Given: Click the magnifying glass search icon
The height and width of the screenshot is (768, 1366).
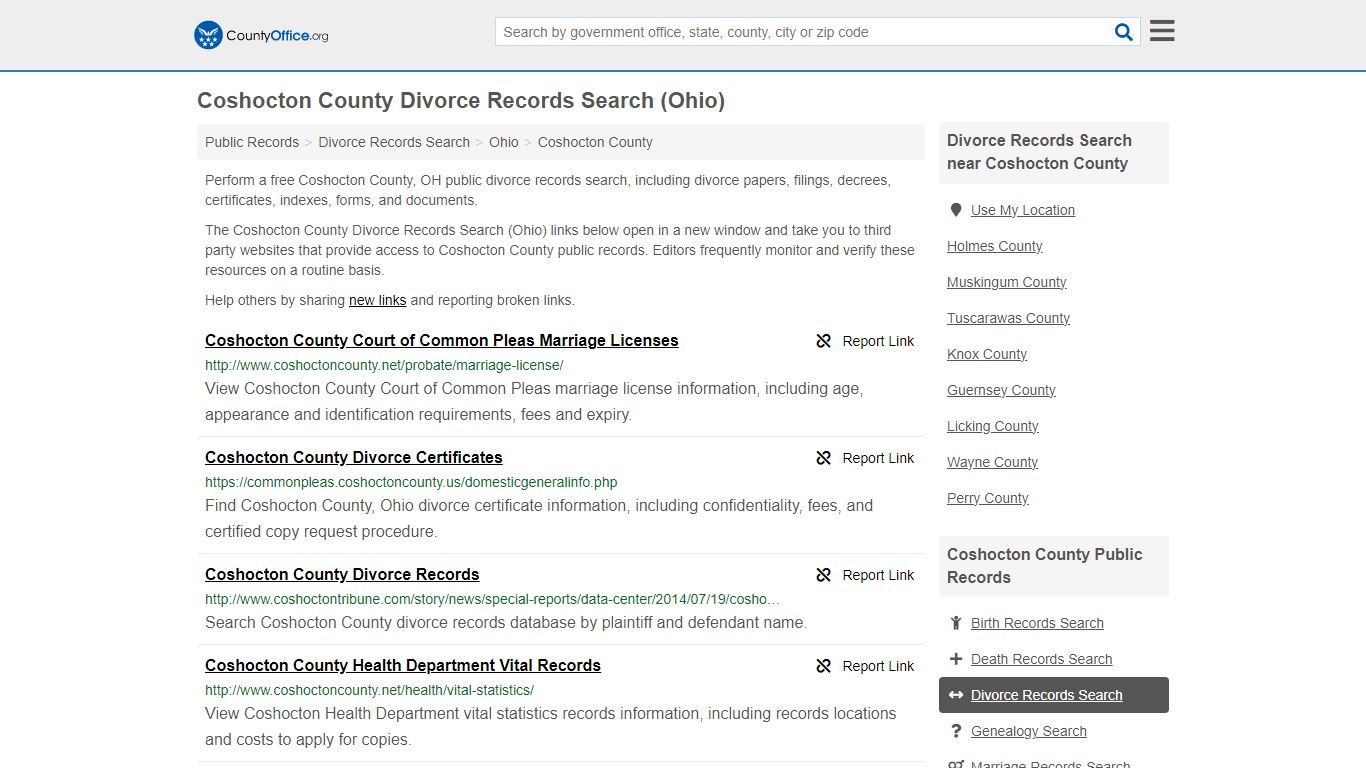Looking at the screenshot, I should pos(1124,32).
